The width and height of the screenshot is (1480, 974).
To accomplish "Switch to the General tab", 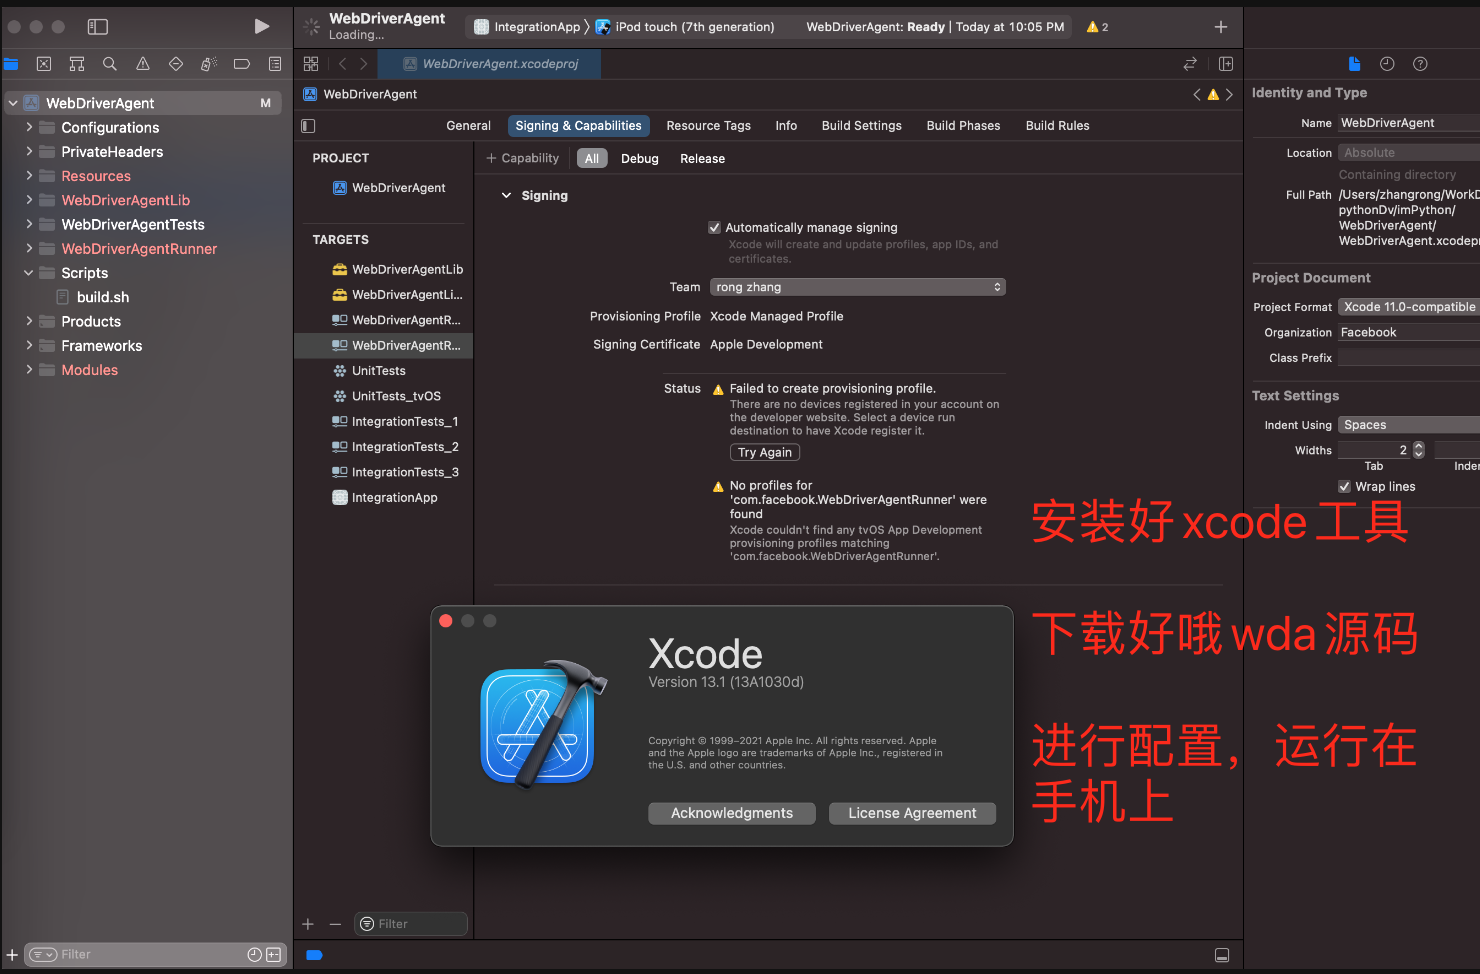I will (x=468, y=126).
